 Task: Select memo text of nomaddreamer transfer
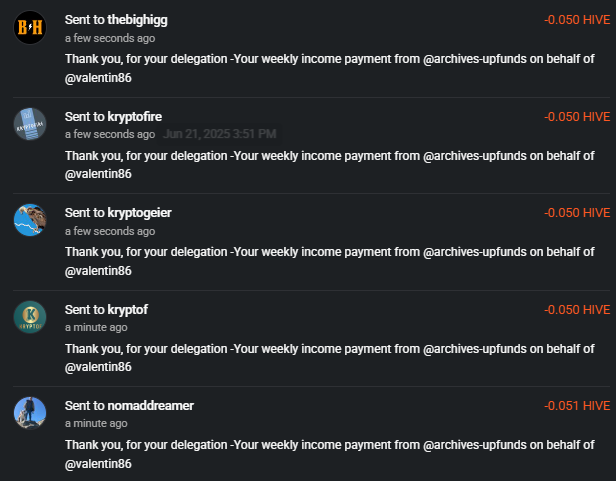(x=330, y=454)
